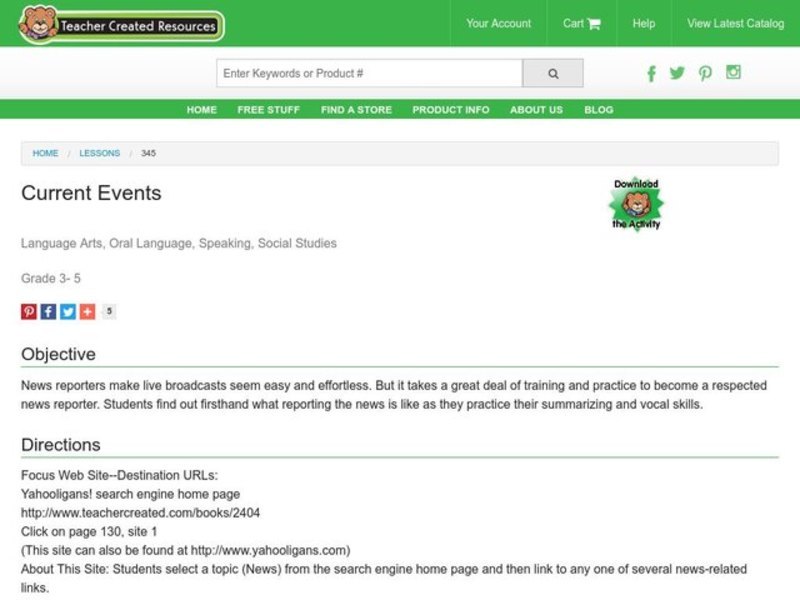This screenshot has height=600, width=800.
Task: Open the Help page link
Action: click(x=644, y=23)
